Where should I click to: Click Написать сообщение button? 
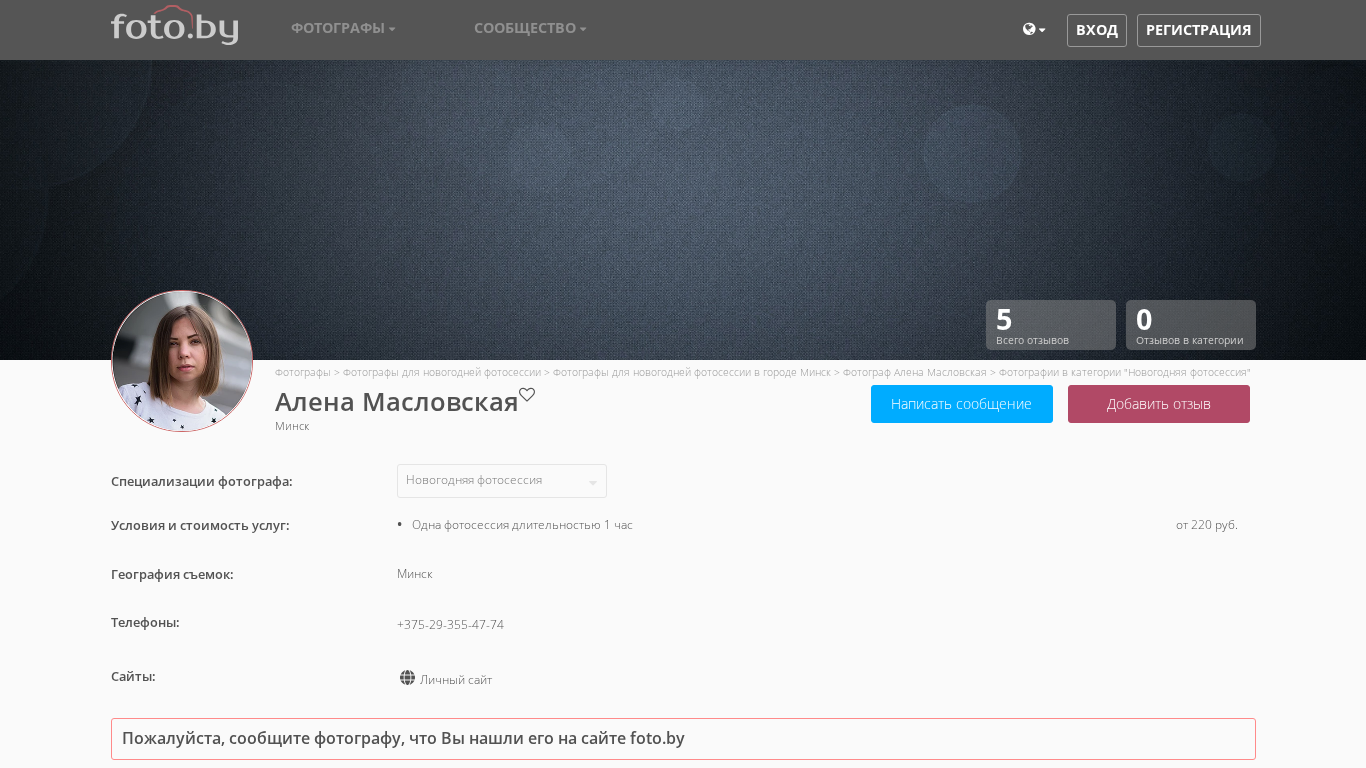point(962,404)
